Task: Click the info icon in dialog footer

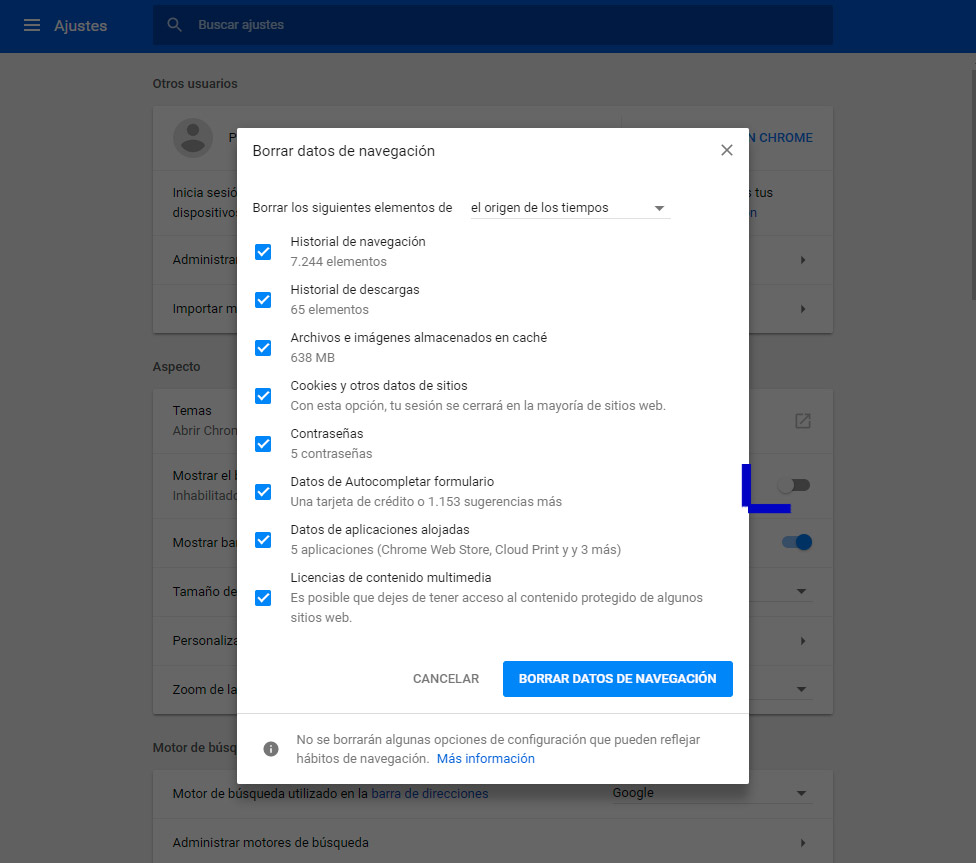Action: click(x=271, y=748)
